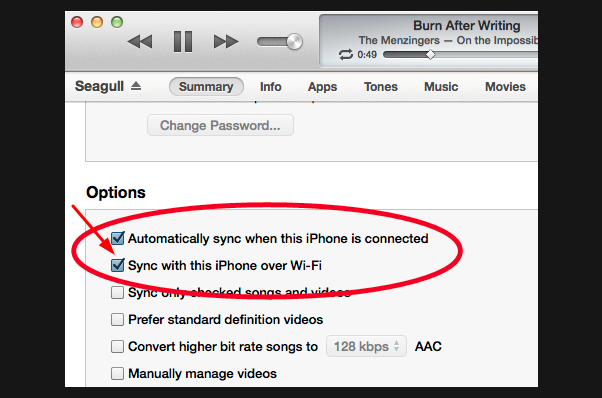Uncheck Automatically sync when this iPhone is connected

click(x=117, y=238)
